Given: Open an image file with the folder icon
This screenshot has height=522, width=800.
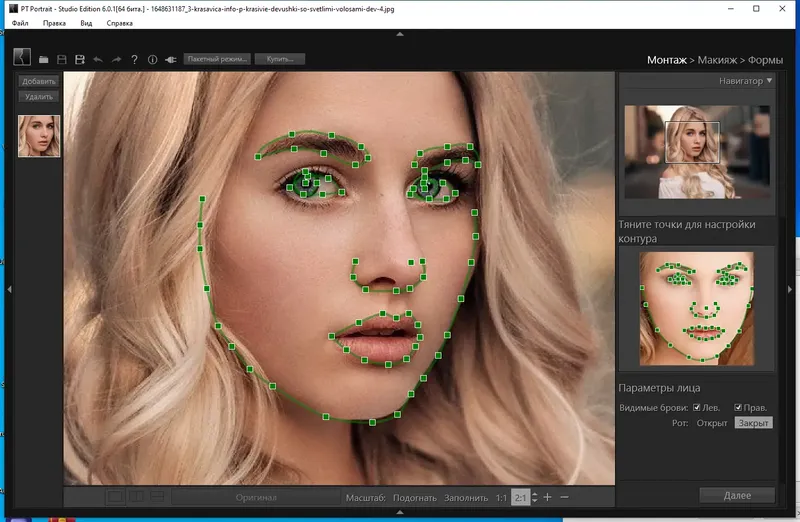Looking at the screenshot, I should point(44,60).
